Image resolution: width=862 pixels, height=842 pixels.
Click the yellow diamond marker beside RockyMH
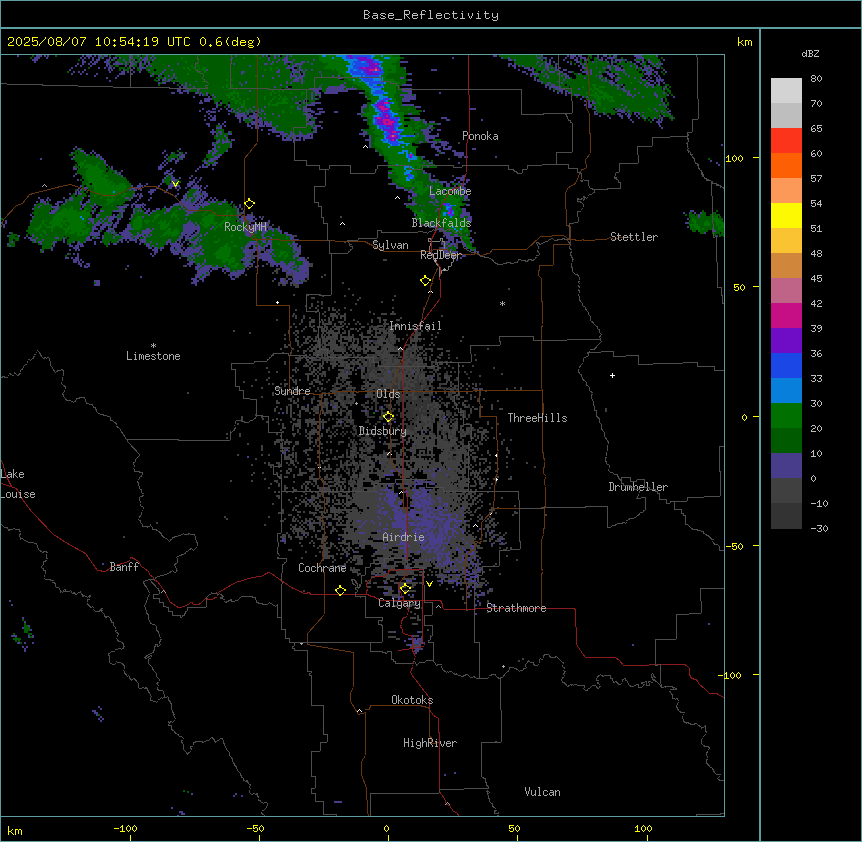click(250, 204)
